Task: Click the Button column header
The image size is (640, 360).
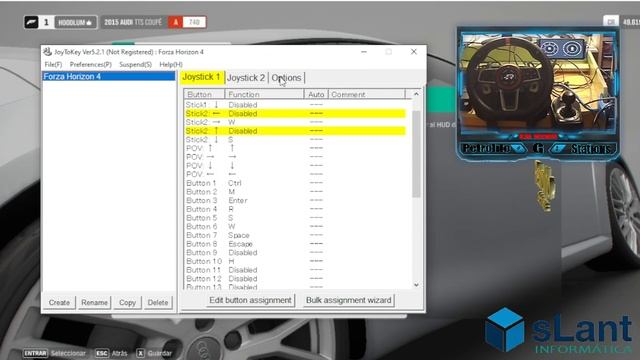Action: coord(204,94)
